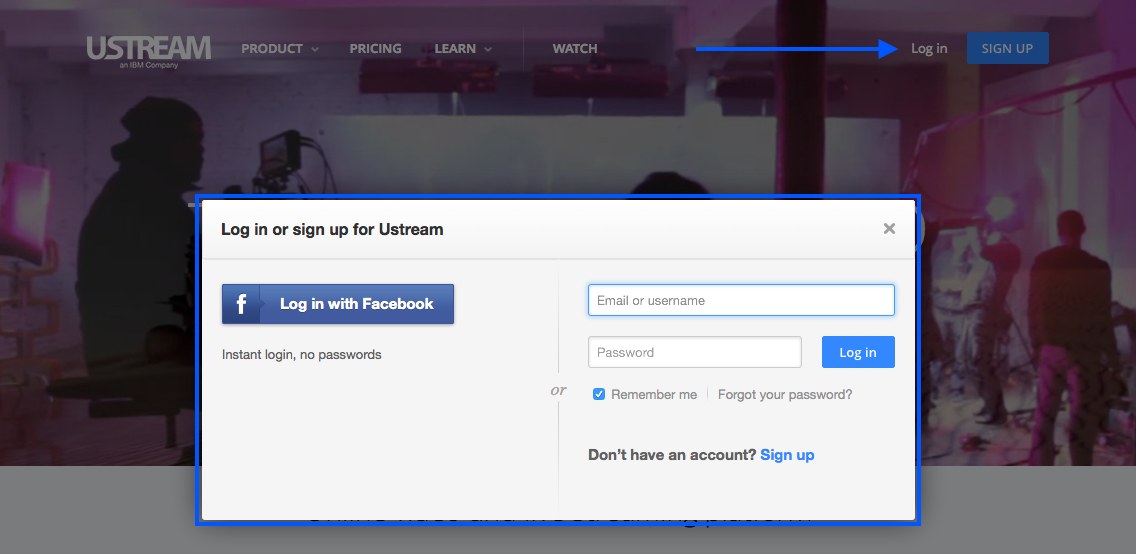Focus the Email or username field
The image size is (1136, 554).
[x=741, y=300]
